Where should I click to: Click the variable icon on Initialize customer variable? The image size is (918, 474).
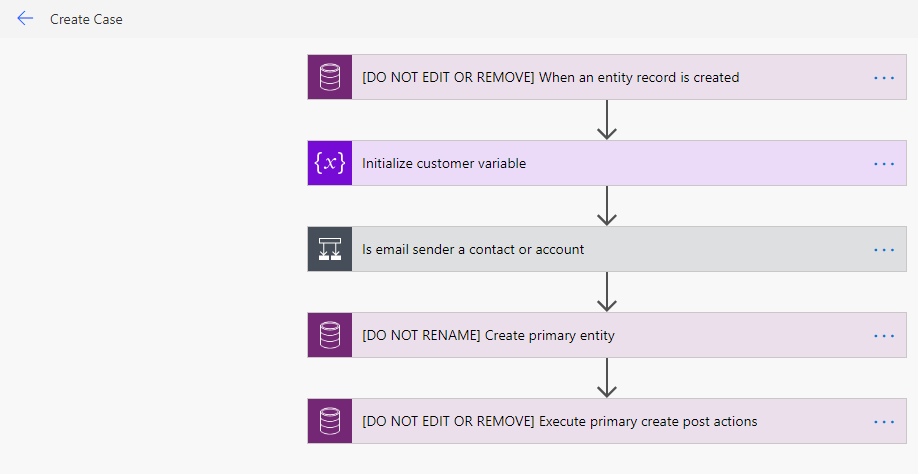tap(329, 163)
